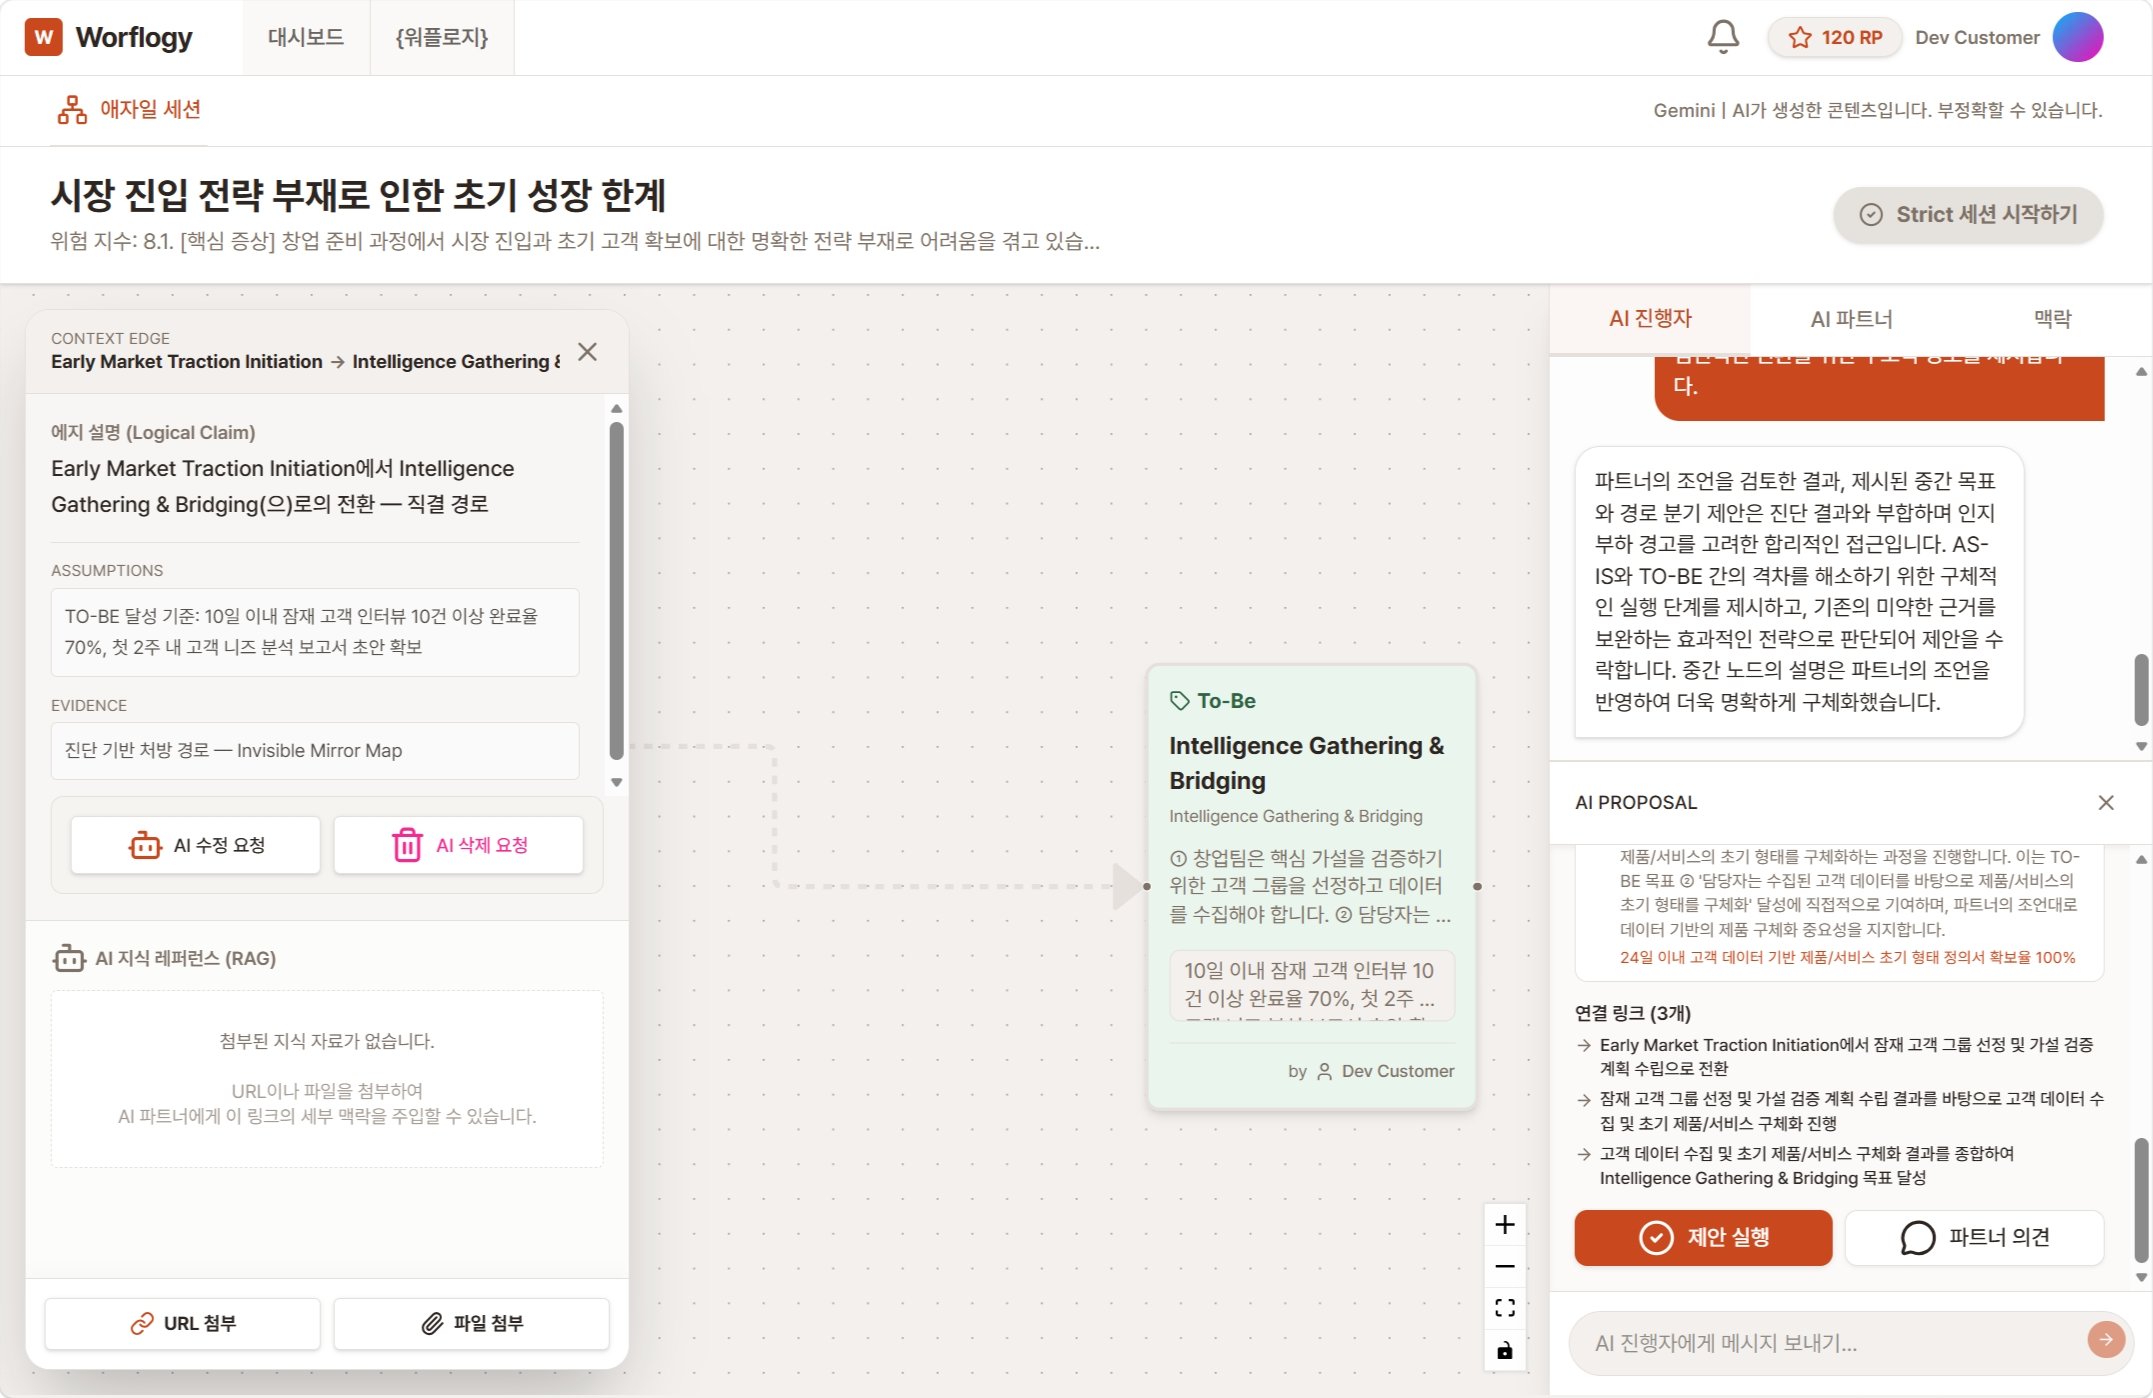This screenshot has height=1398, width=2153.
Task: Click the third 연결 링크 고객 데이터 수집 item
Action: pos(1840,1166)
